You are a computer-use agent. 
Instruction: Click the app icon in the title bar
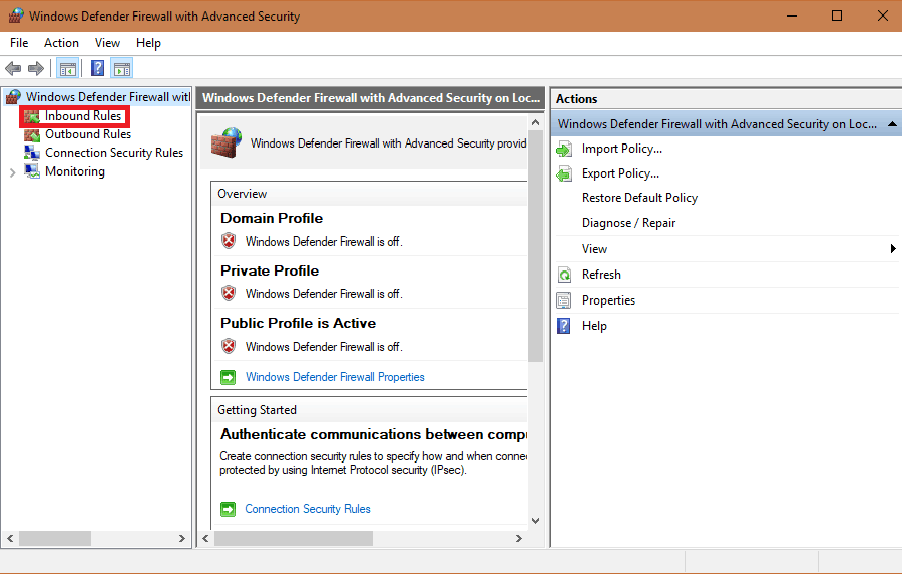pos(16,16)
